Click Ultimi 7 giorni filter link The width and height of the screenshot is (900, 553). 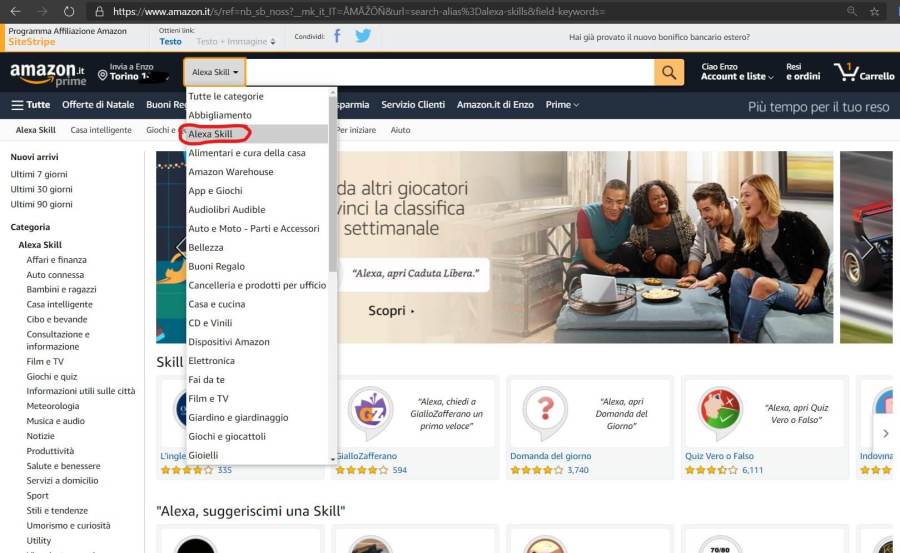[x=41, y=174]
